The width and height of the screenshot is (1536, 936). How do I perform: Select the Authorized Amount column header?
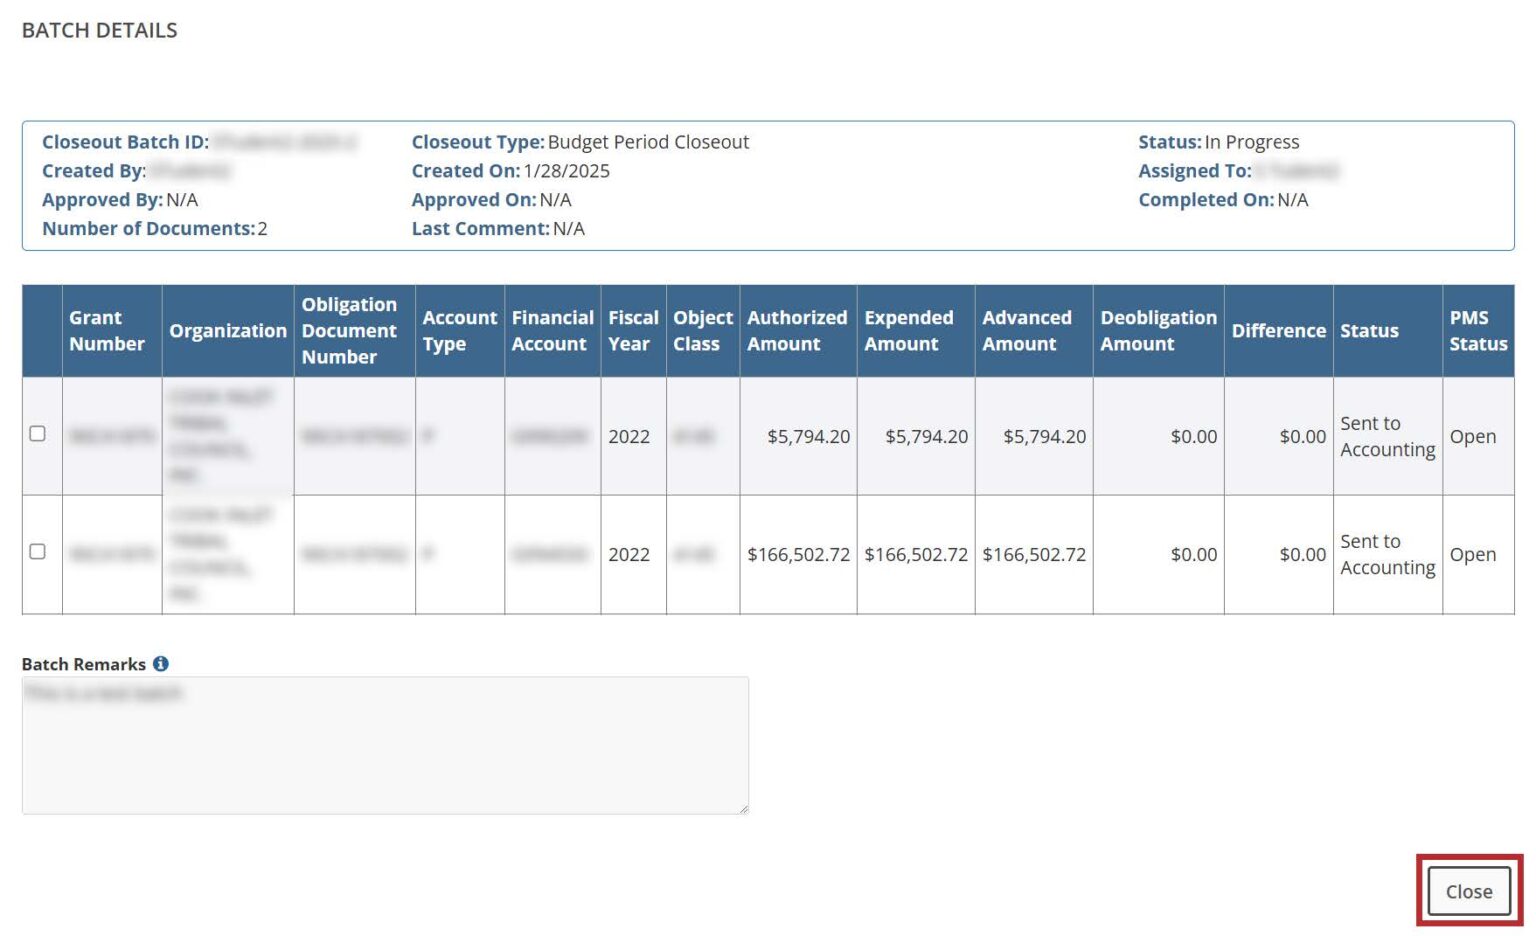tap(797, 331)
